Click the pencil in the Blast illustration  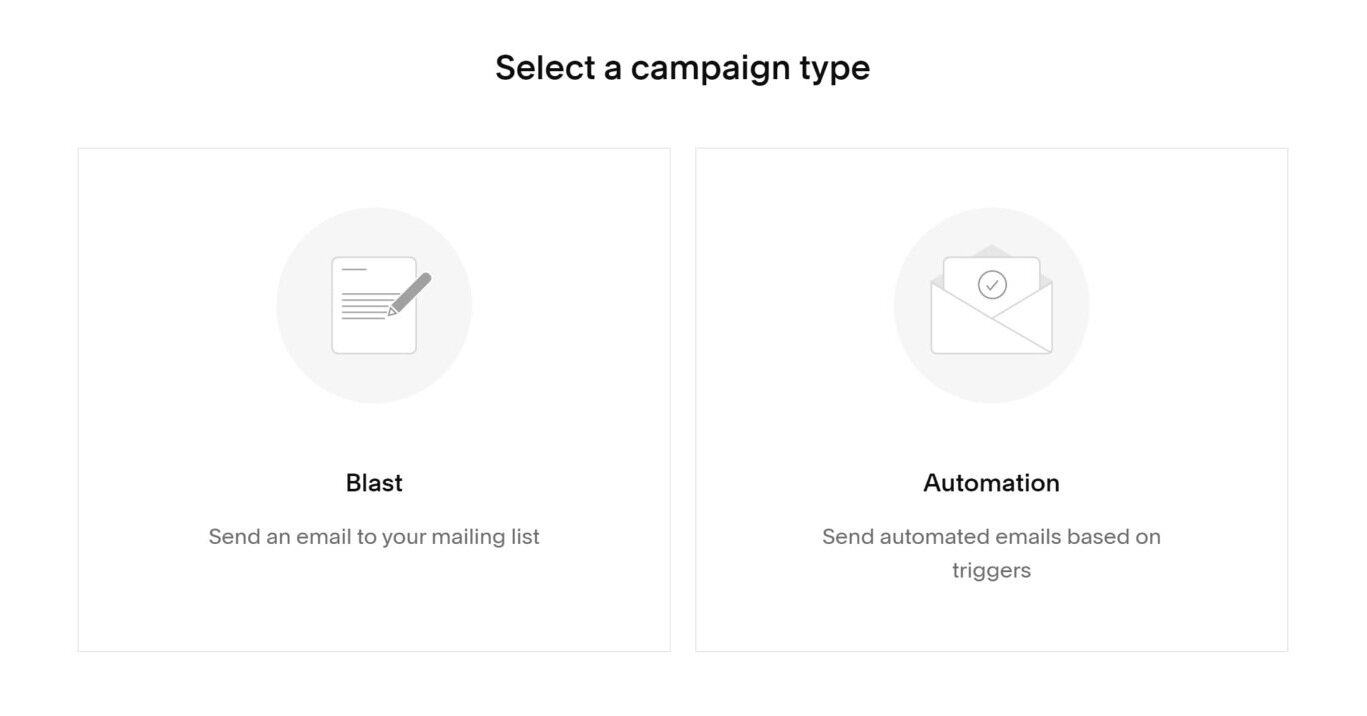[410, 294]
